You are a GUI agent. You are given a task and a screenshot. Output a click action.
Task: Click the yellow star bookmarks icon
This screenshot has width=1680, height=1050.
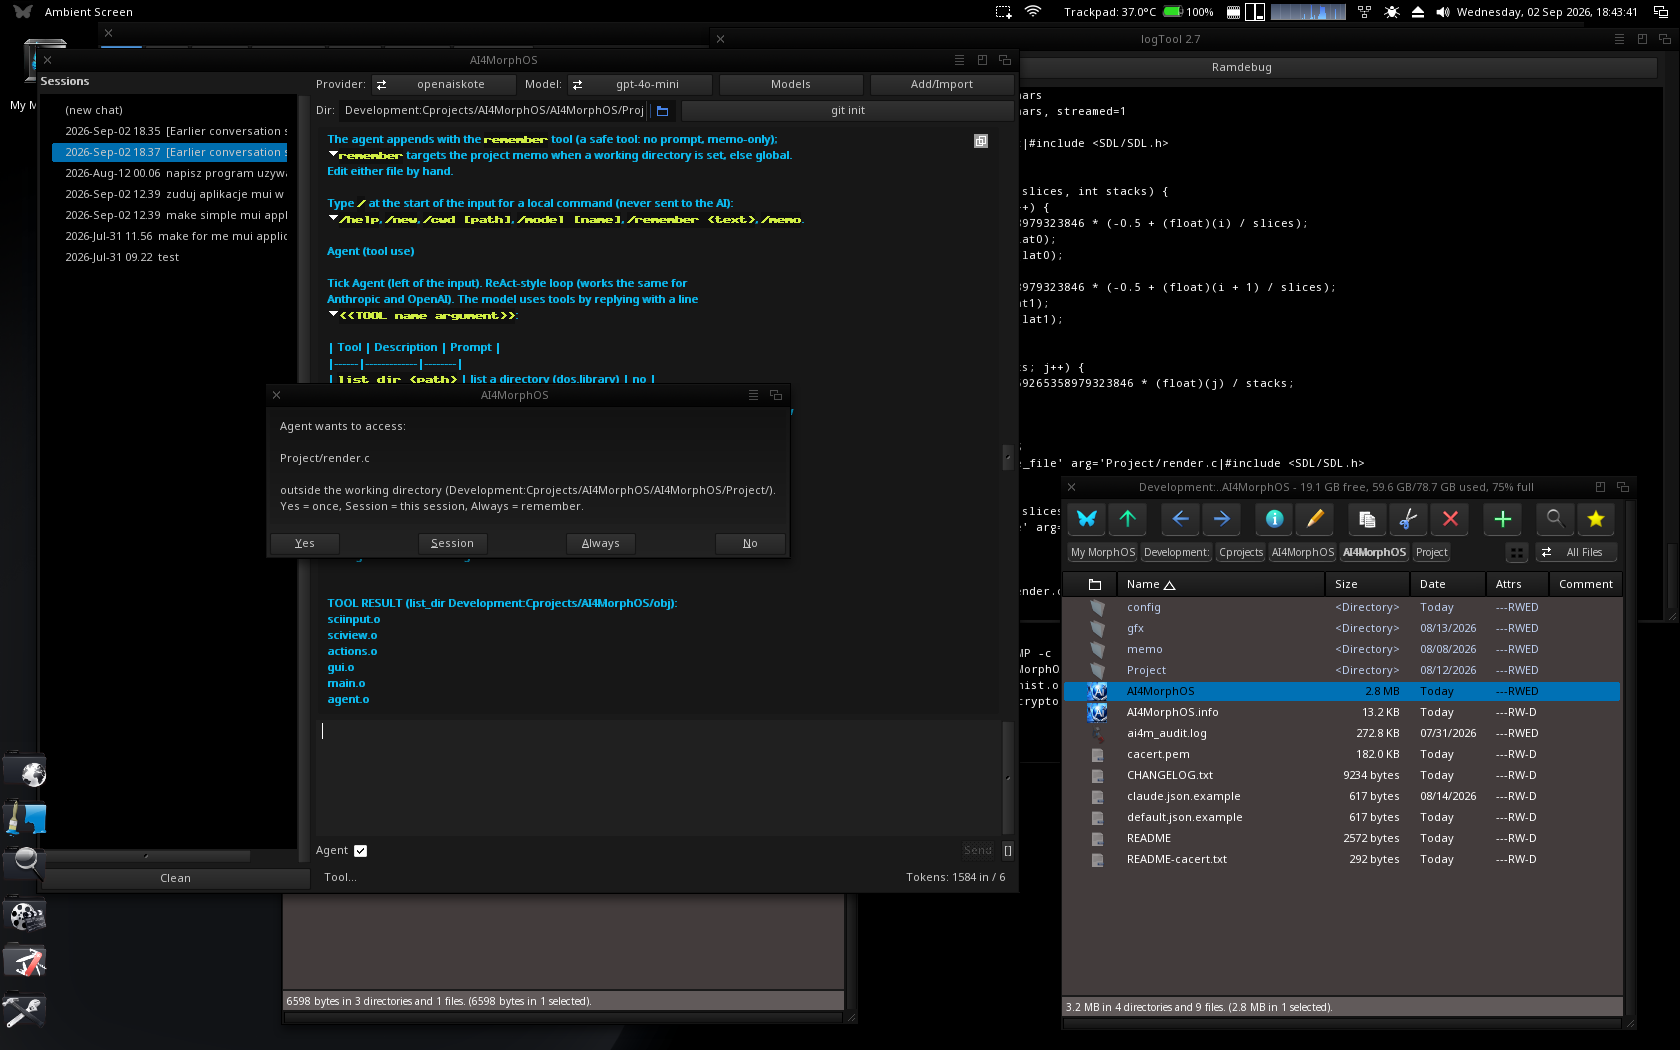[1596, 518]
